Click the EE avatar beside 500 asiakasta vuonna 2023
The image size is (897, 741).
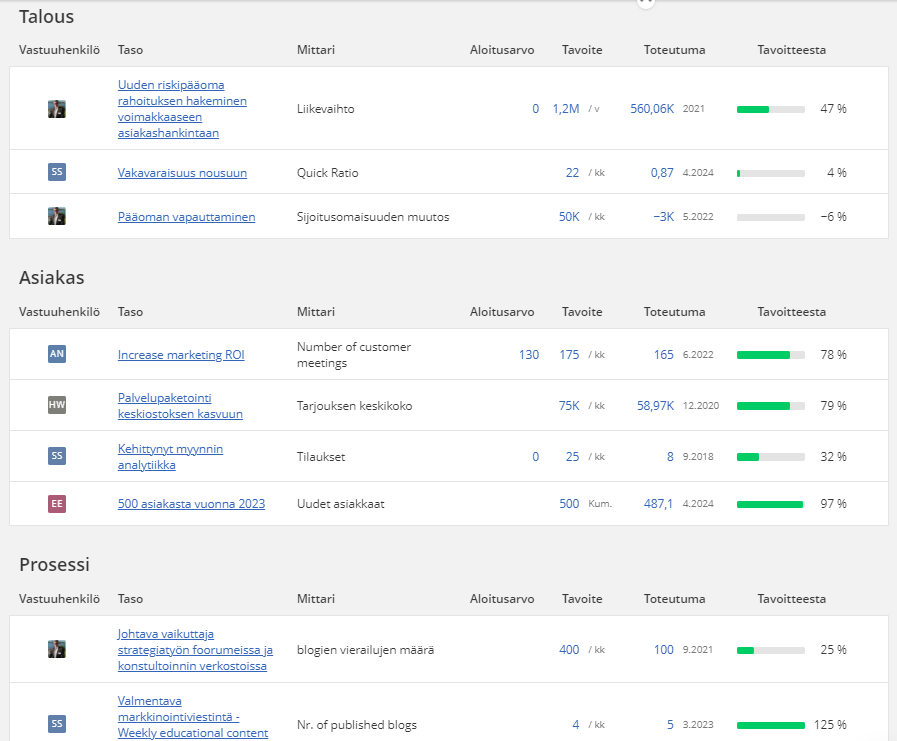57,504
